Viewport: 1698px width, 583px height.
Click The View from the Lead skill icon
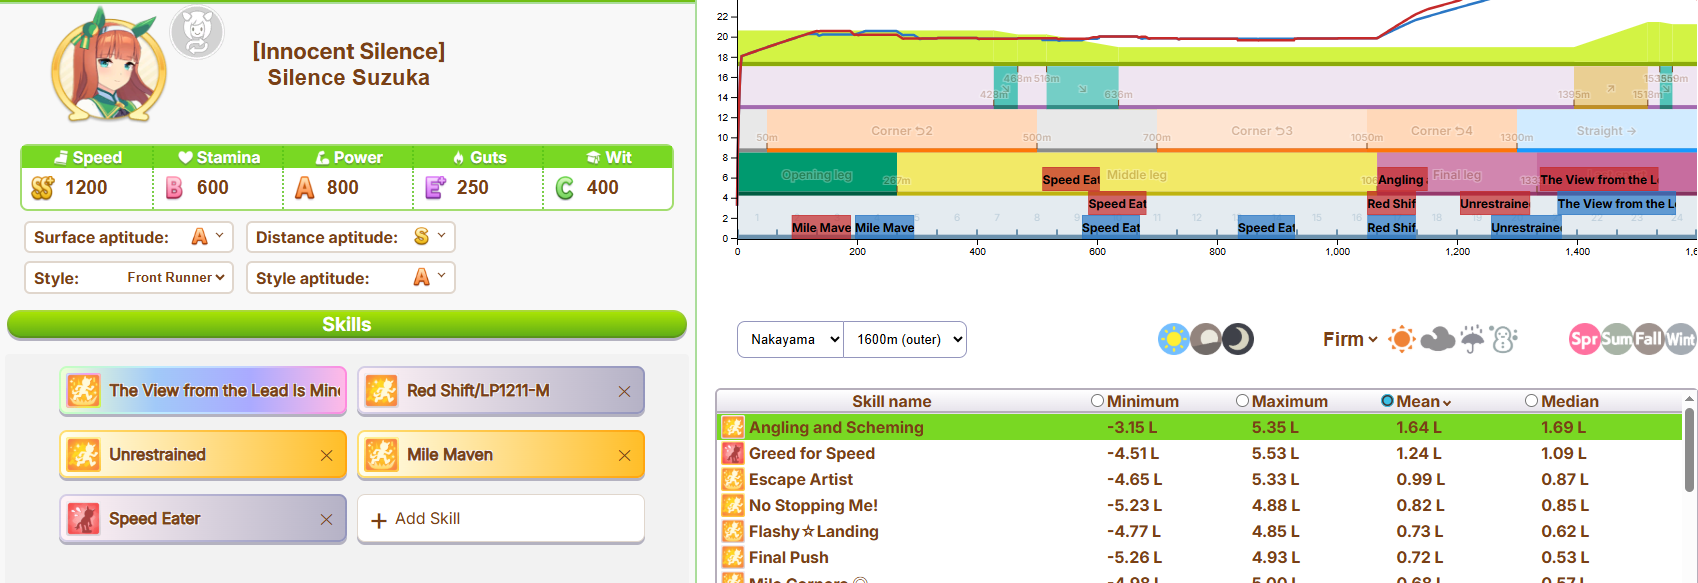(83, 391)
